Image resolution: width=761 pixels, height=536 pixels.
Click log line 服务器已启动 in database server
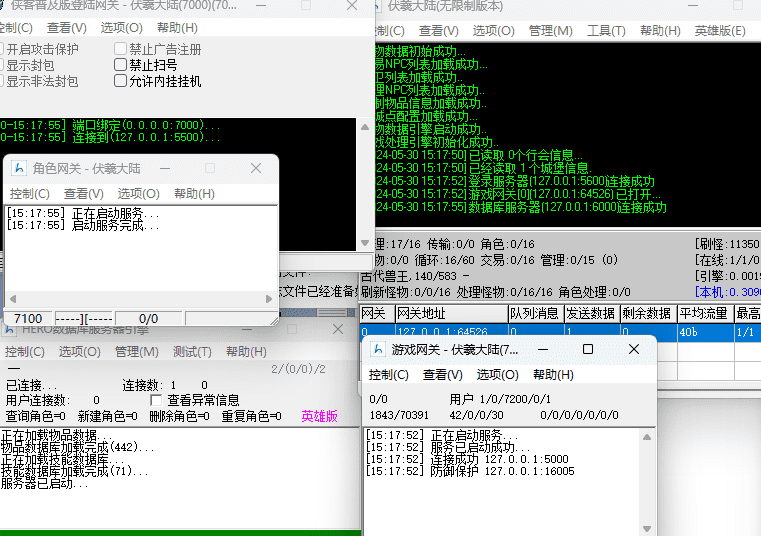44,484
